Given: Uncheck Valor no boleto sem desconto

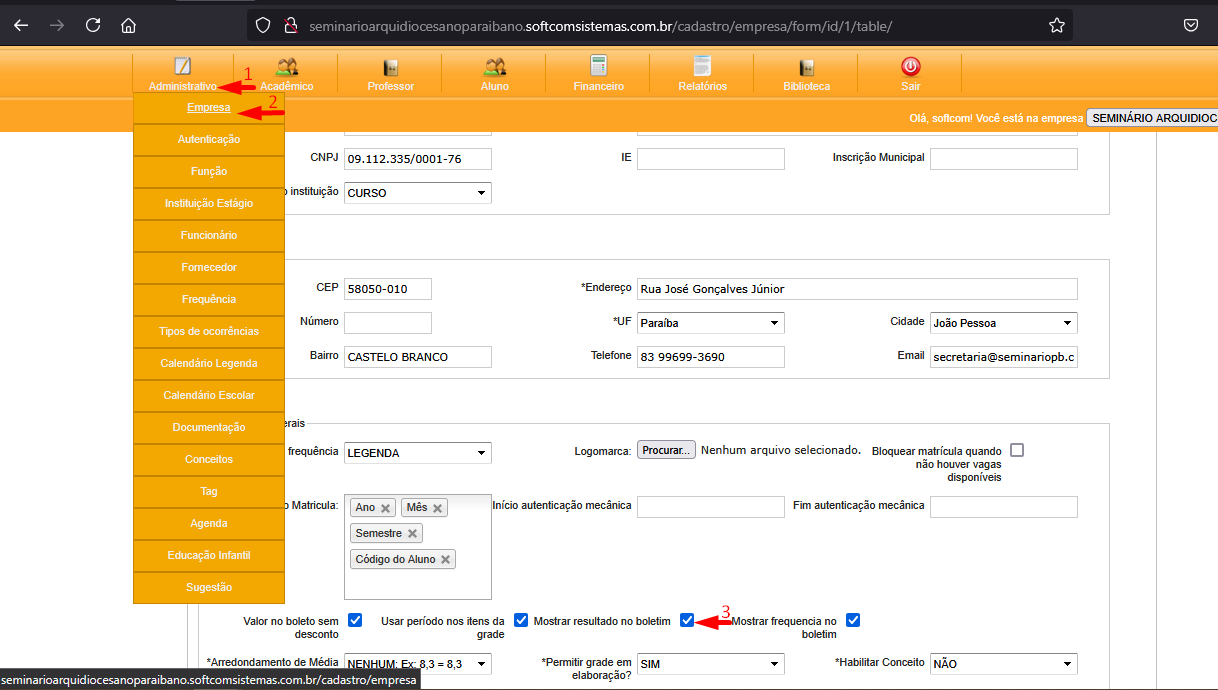Looking at the screenshot, I should click(355, 620).
